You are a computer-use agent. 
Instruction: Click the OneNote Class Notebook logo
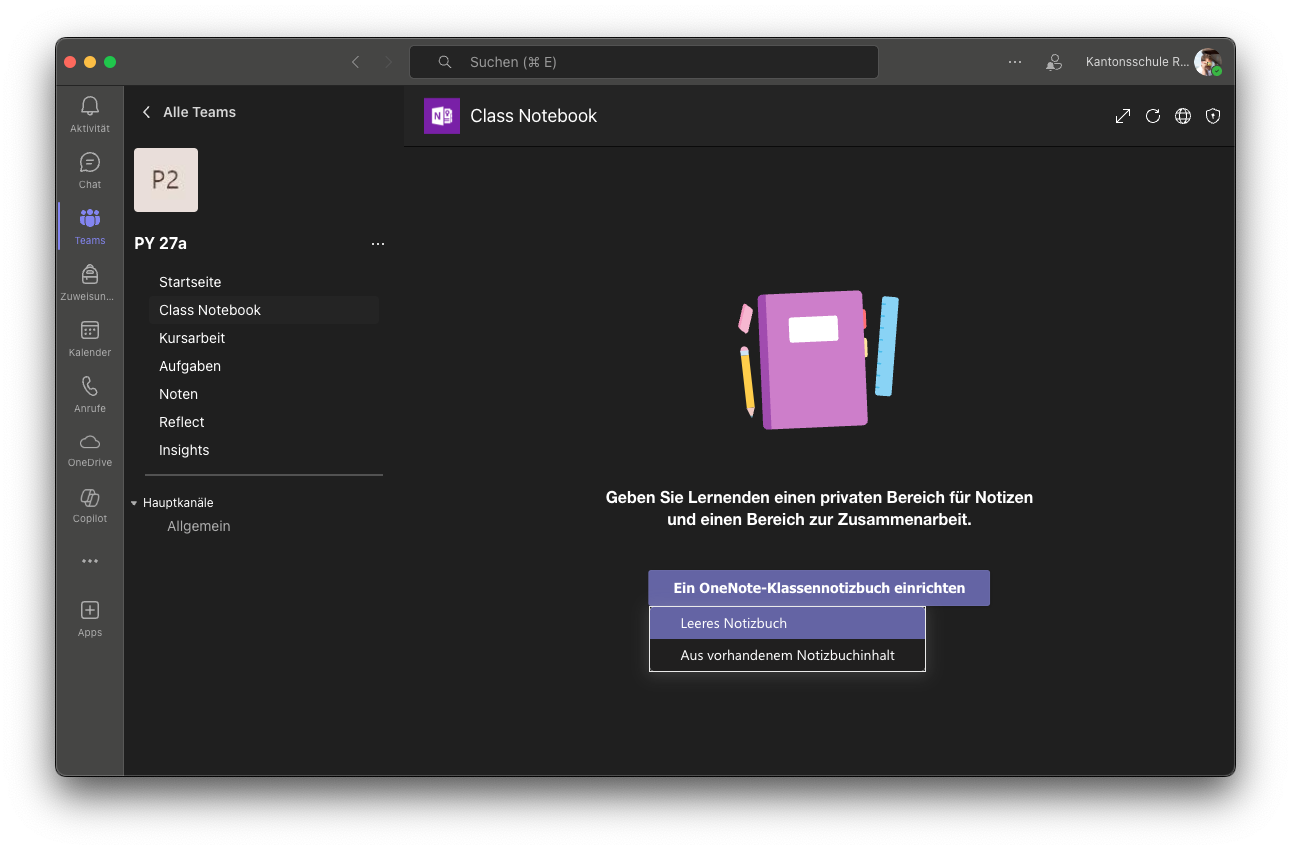[x=442, y=116]
